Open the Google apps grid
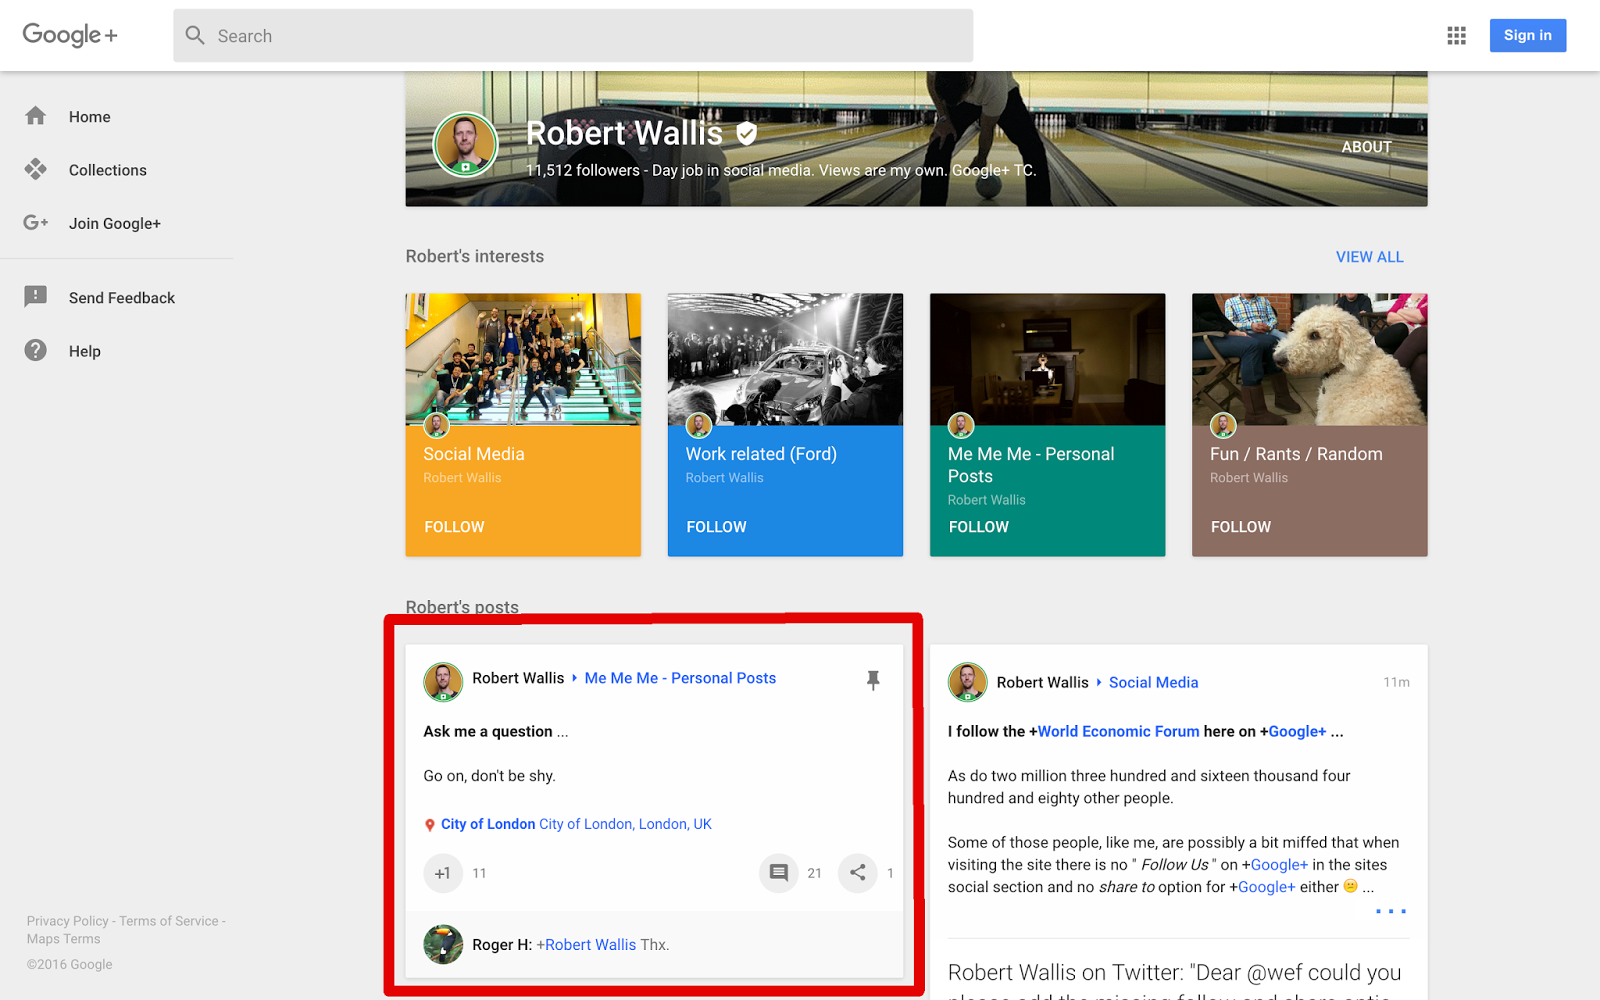The image size is (1600, 1000). pos(1456,36)
